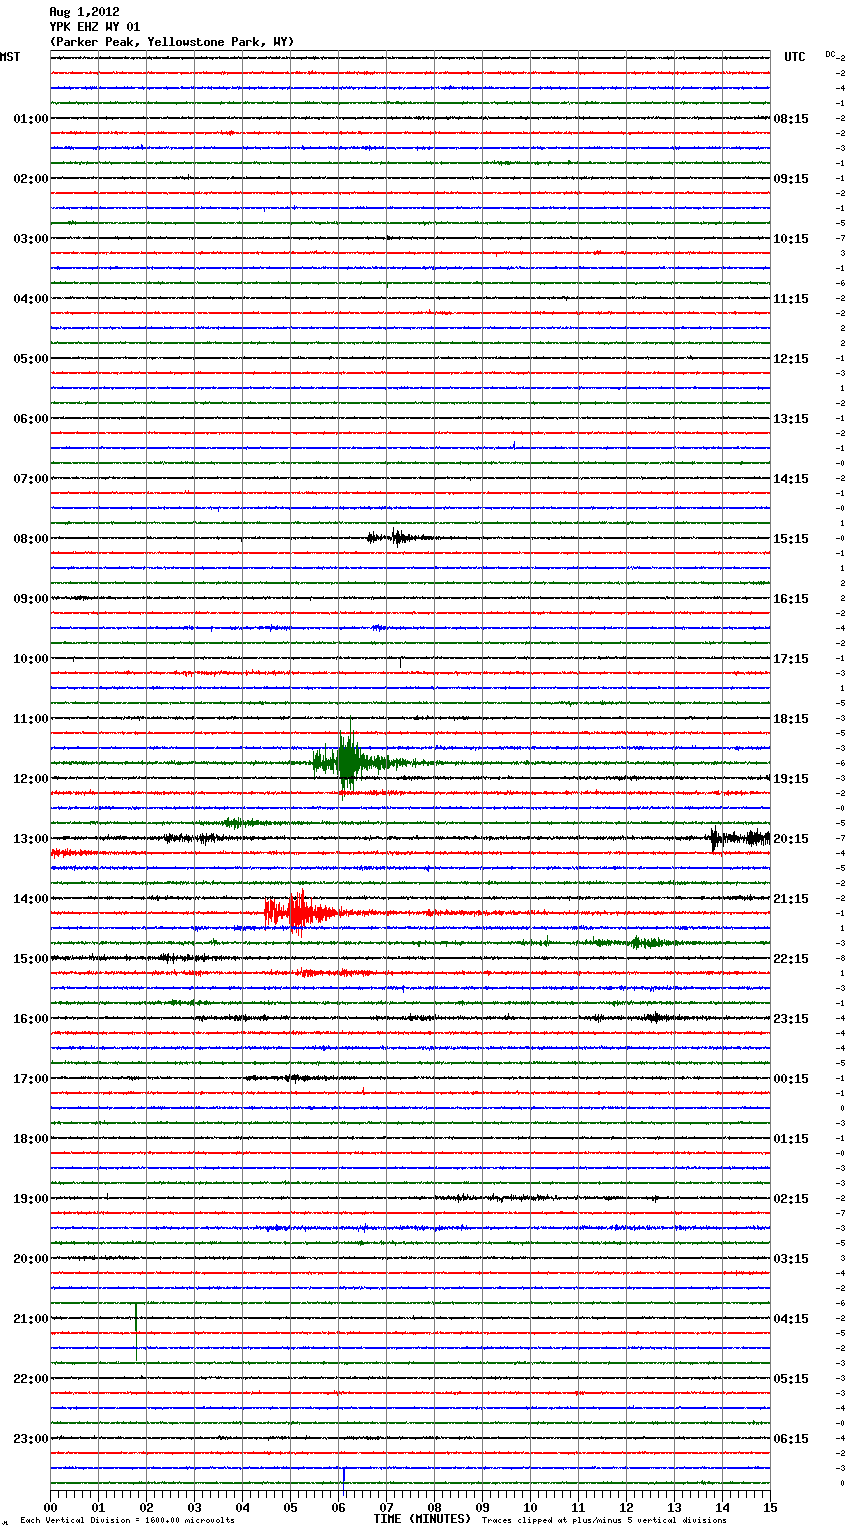Image resolution: width=850 pixels, height=1534 pixels.
Task: Click minute "02" on the bottom axis
Action: click(146, 1507)
